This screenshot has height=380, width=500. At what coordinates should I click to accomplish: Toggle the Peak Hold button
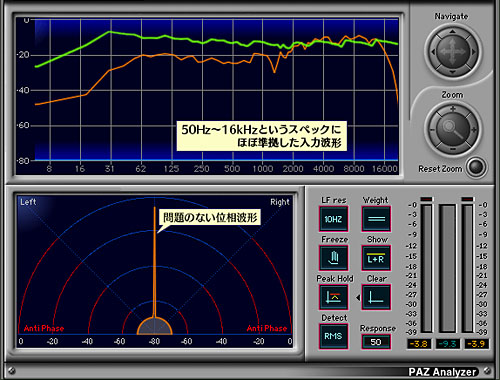point(334,297)
